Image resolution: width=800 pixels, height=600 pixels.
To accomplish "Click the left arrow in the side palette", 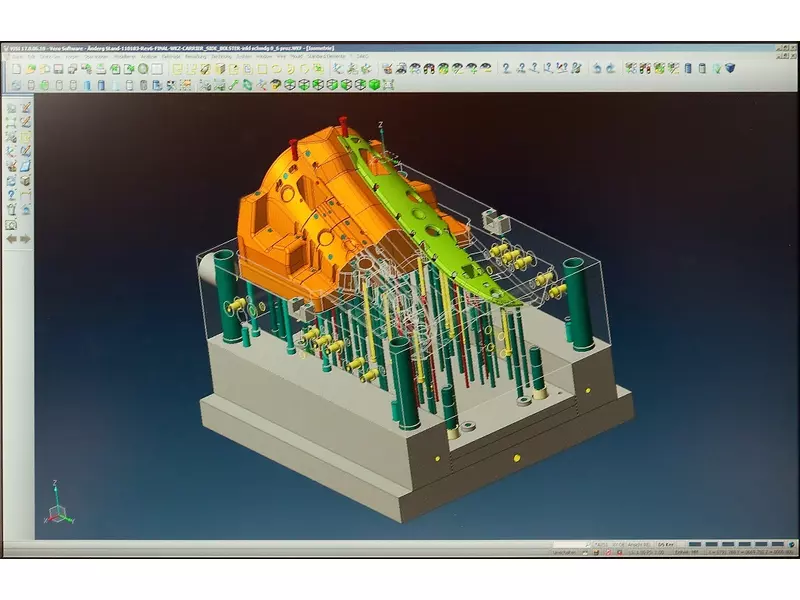I will pyautogui.click(x=11, y=239).
